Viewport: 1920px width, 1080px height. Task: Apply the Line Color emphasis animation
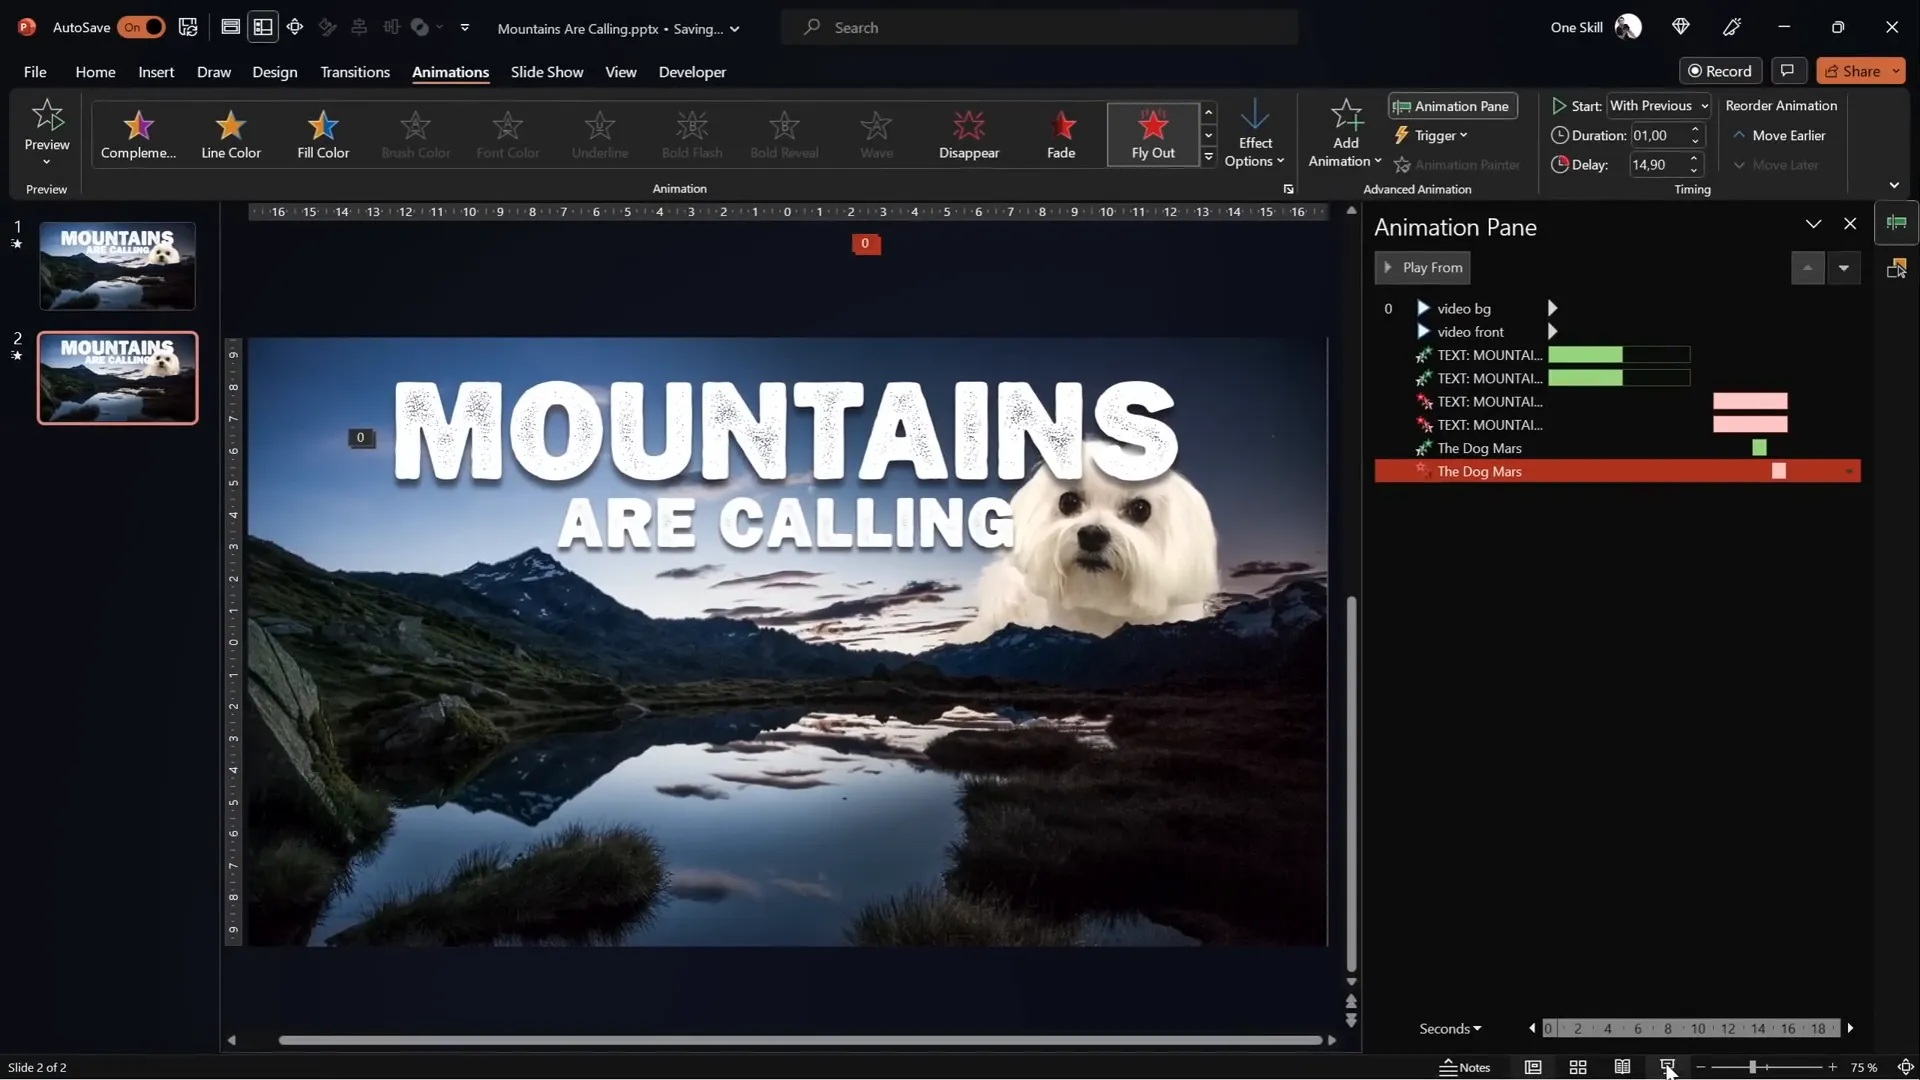231,134
